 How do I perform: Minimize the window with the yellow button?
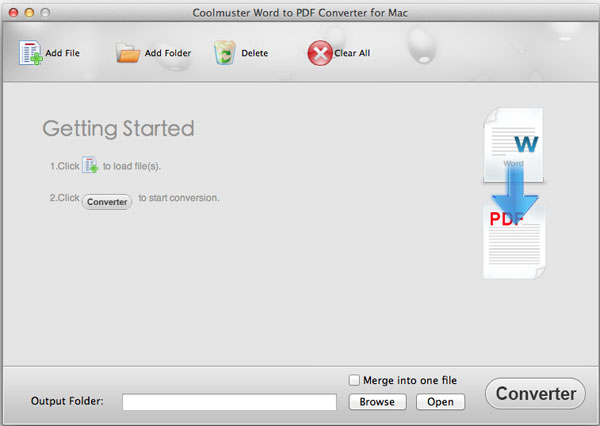pyautogui.click(x=28, y=10)
